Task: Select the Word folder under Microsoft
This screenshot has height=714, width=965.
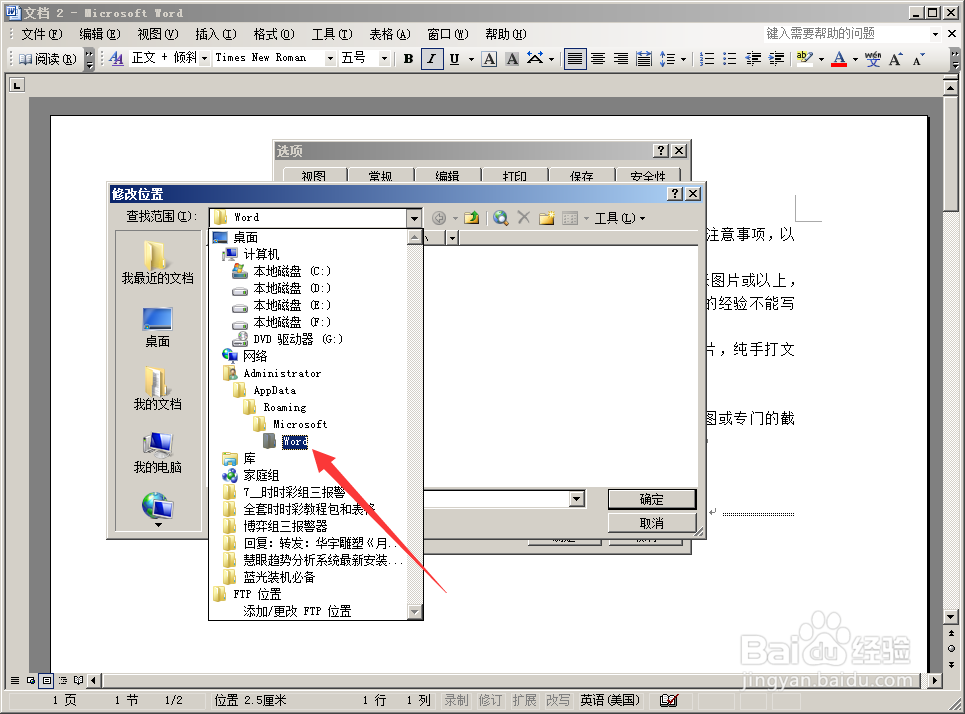Action: click(x=294, y=441)
